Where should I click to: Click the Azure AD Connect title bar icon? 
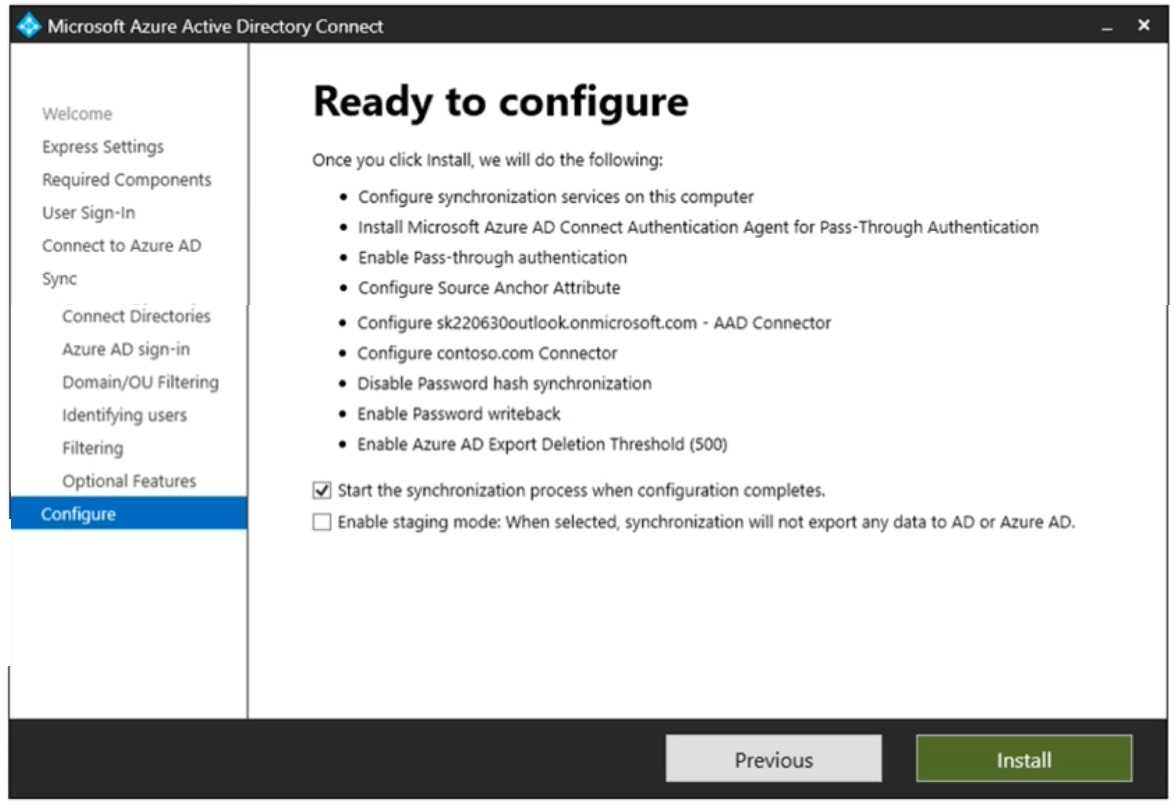28,26
